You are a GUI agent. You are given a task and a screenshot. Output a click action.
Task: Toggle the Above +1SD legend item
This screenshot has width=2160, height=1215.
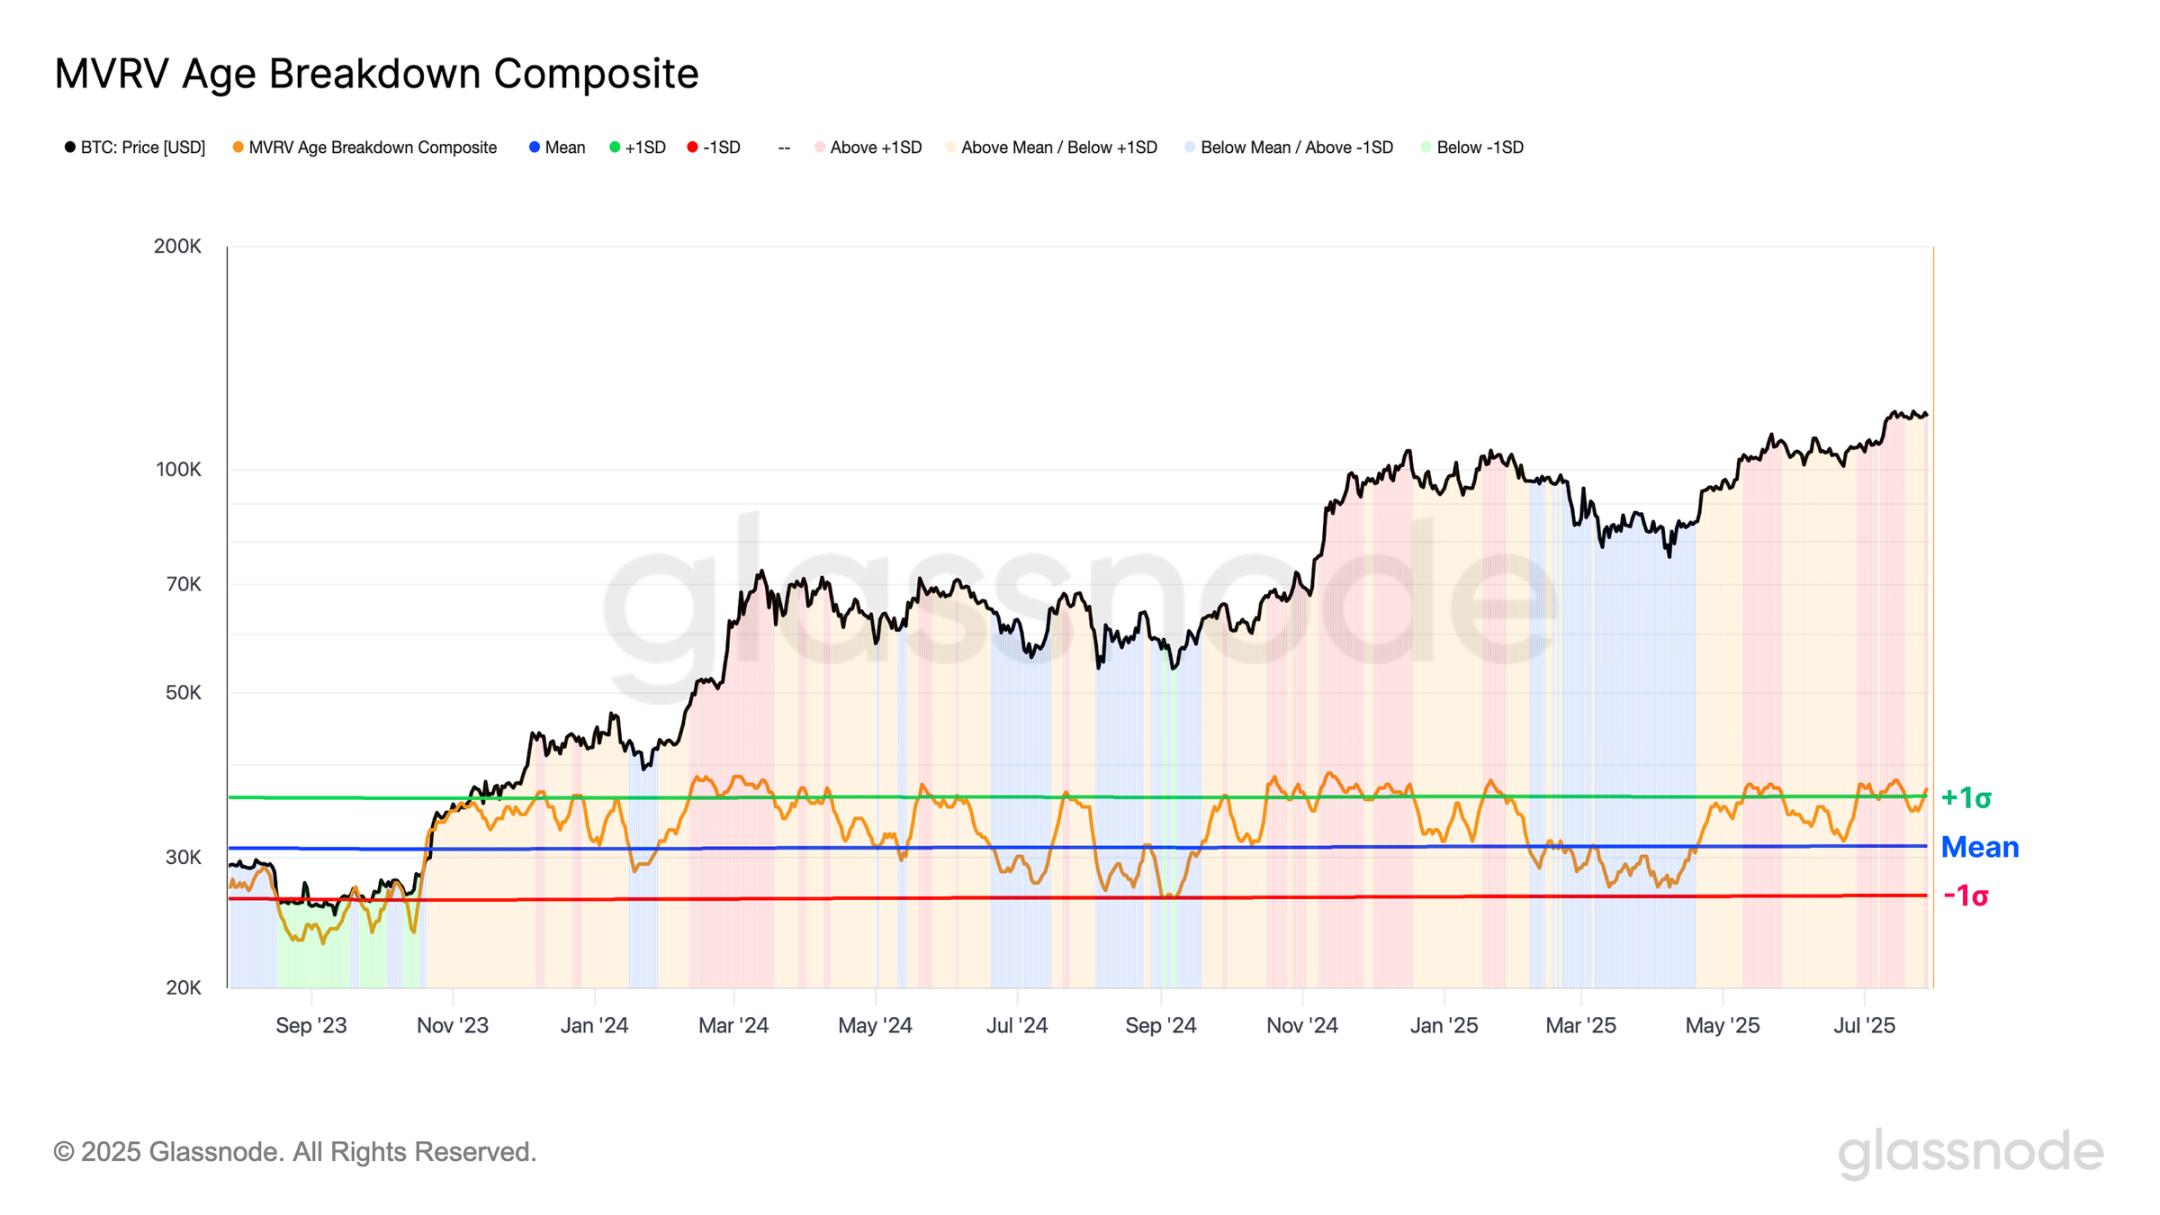click(x=868, y=148)
